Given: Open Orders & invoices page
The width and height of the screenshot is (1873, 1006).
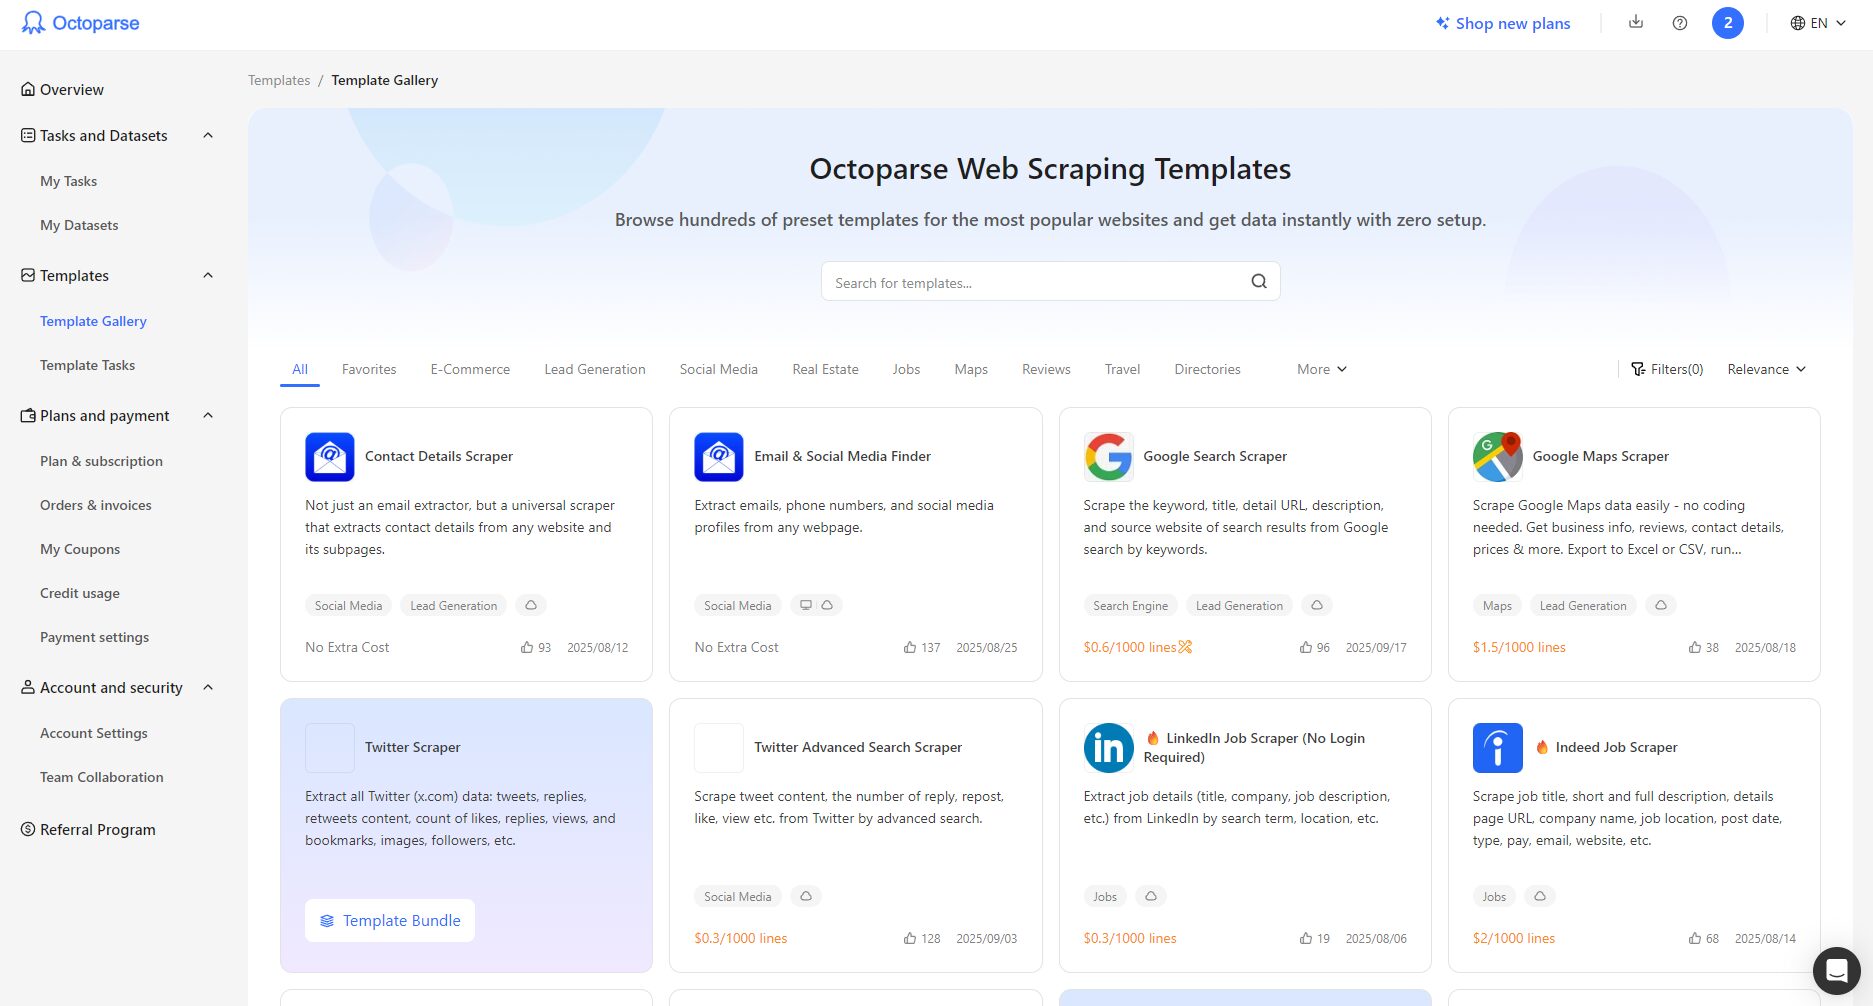Looking at the screenshot, I should [96, 505].
